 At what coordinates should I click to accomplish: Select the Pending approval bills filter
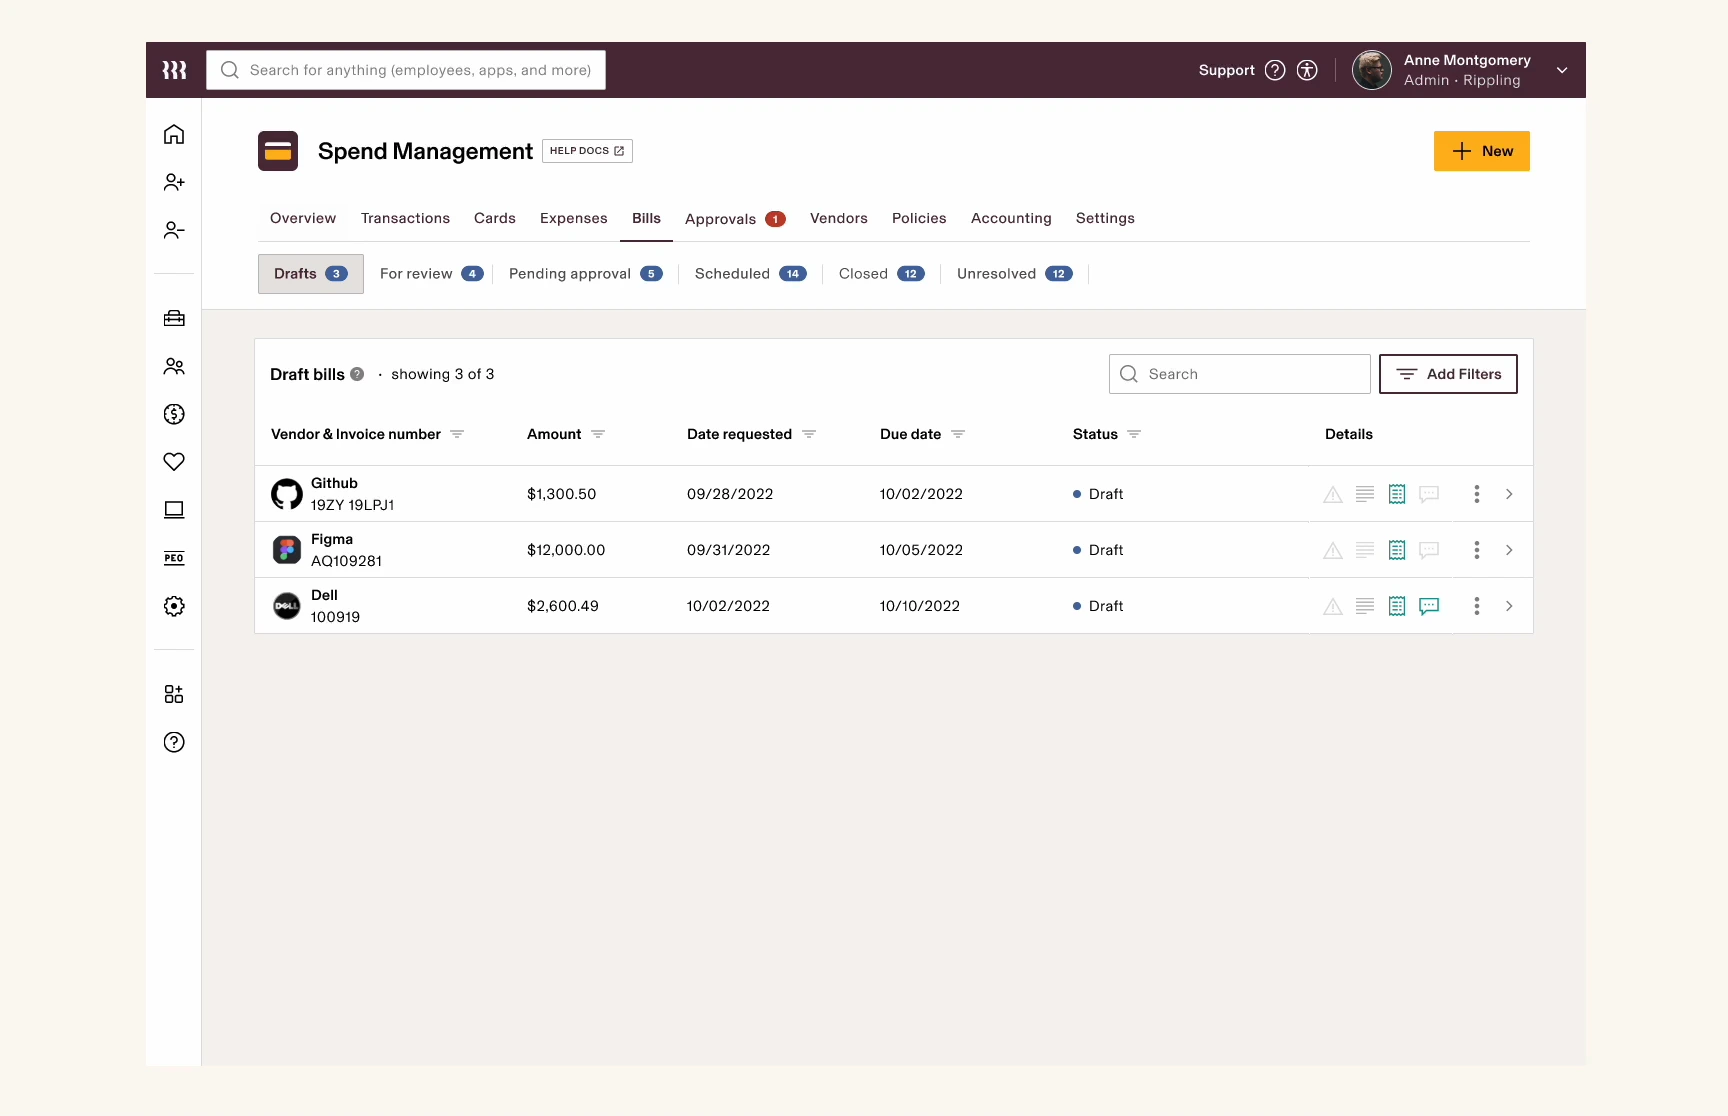pyautogui.click(x=585, y=274)
